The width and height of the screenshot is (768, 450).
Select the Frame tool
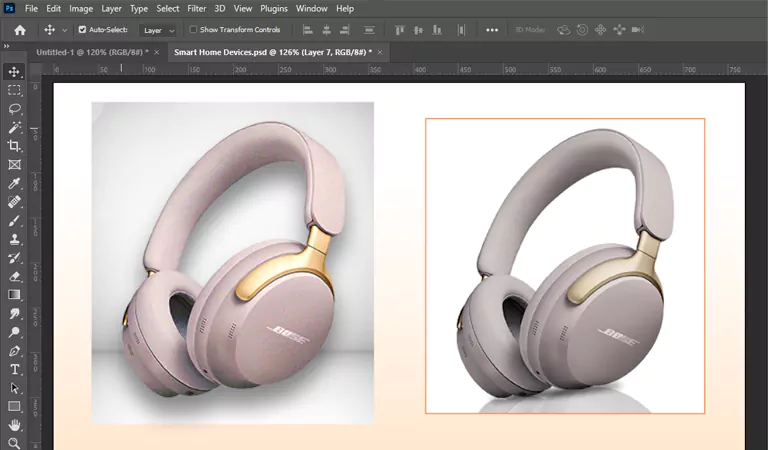pyautogui.click(x=14, y=165)
